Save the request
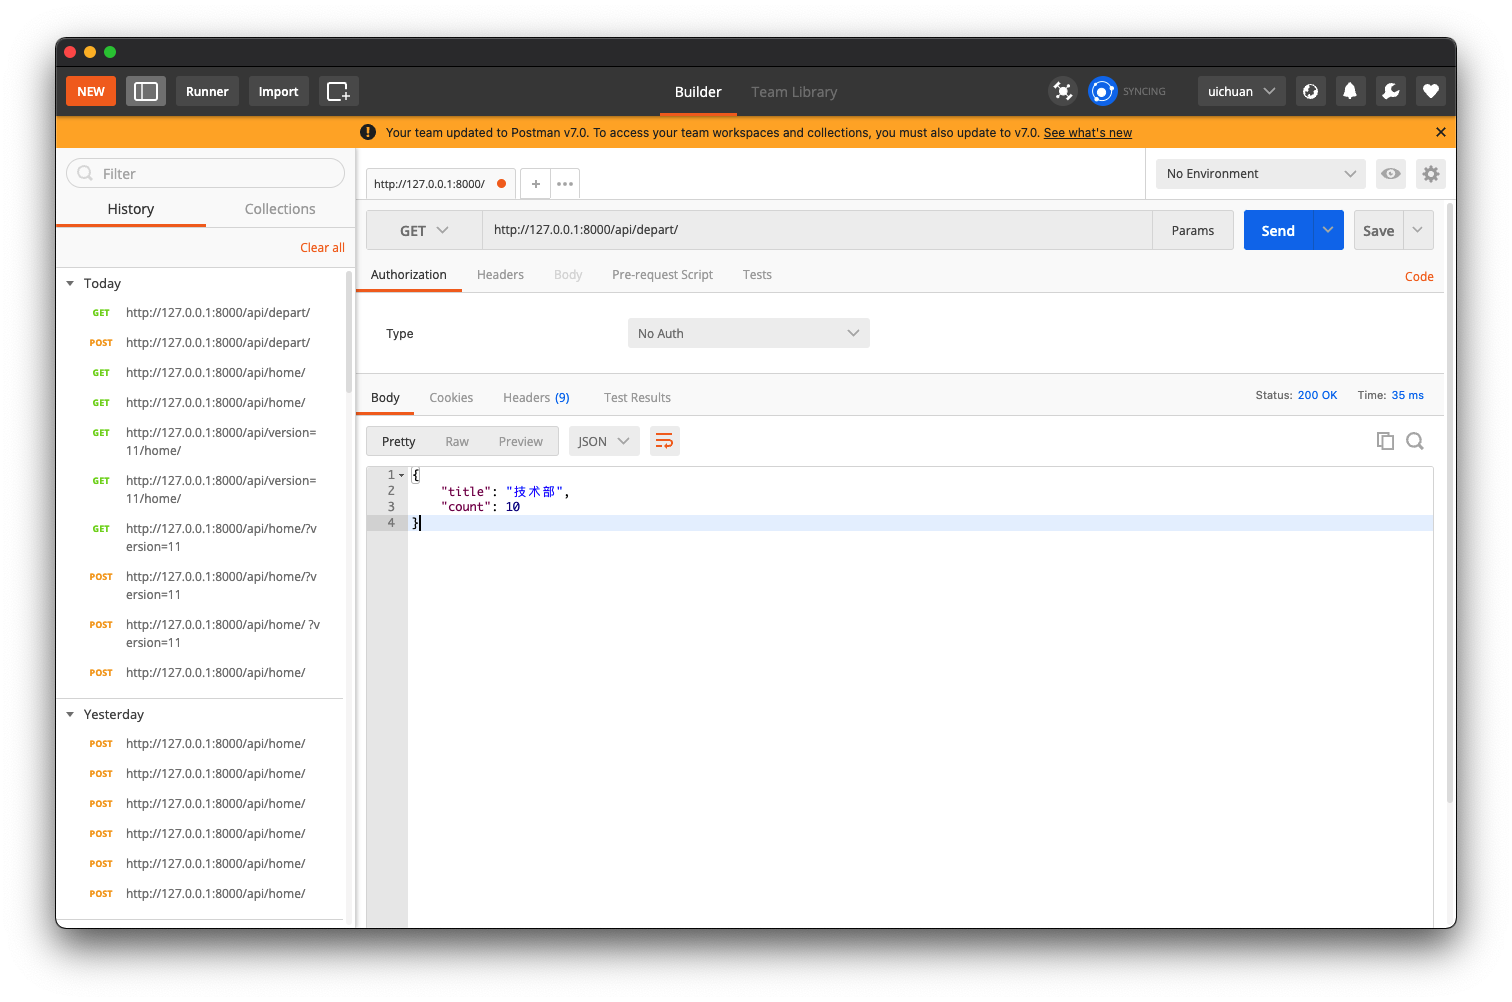The height and width of the screenshot is (1002, 1512). click(1378, 230)
